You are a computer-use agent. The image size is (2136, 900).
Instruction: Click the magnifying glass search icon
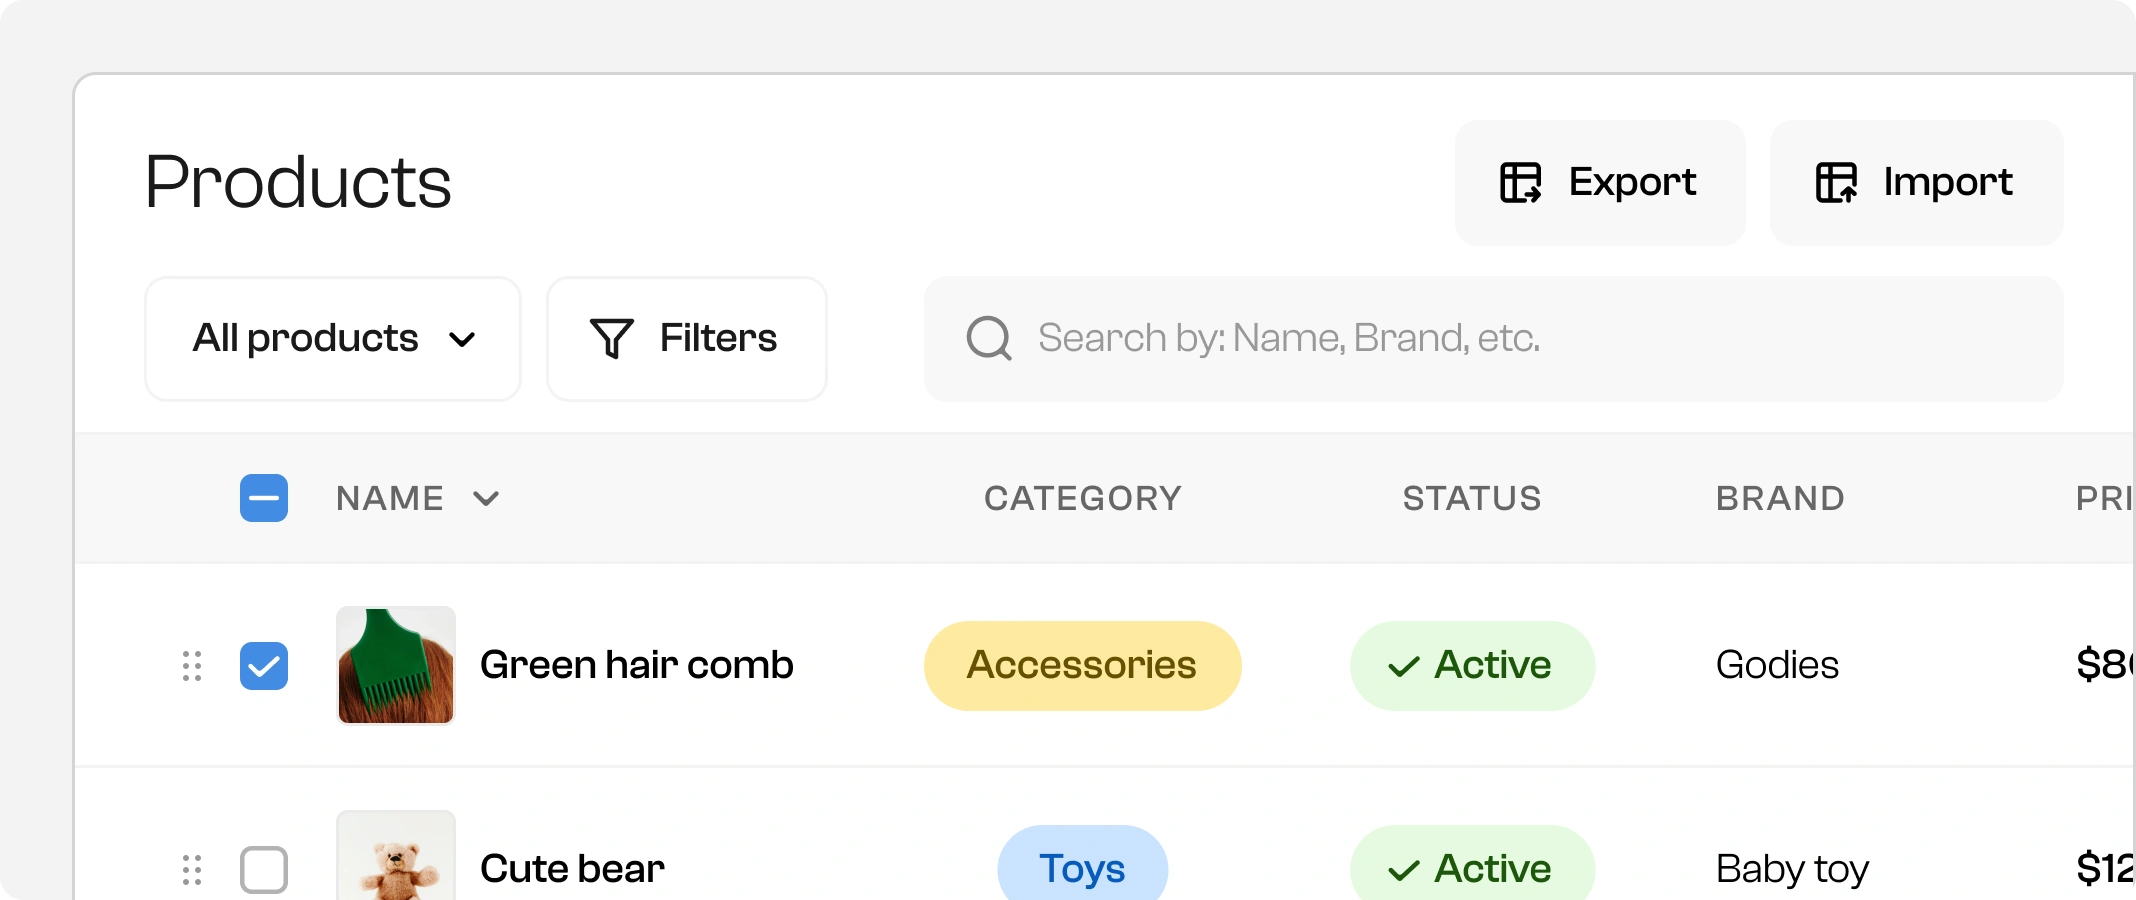988,338
